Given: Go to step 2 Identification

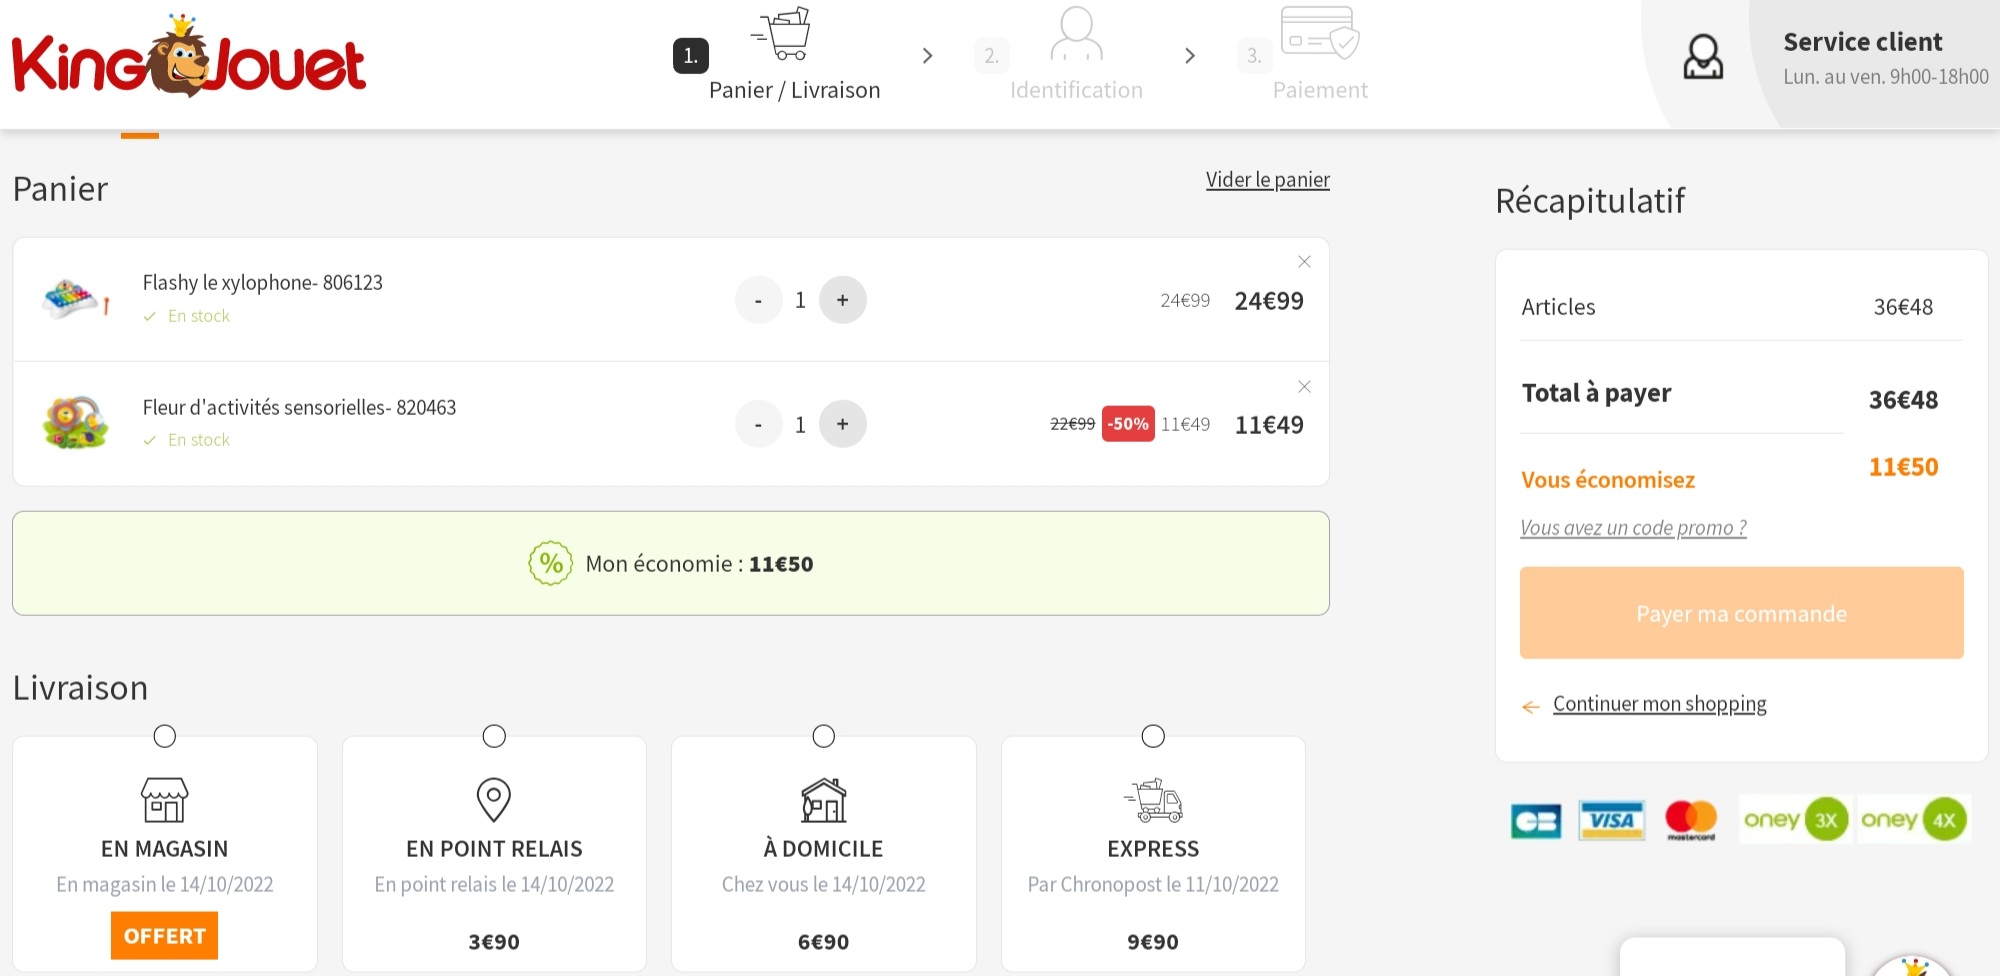Looking at the screenshot, I should click(1076, 90).
